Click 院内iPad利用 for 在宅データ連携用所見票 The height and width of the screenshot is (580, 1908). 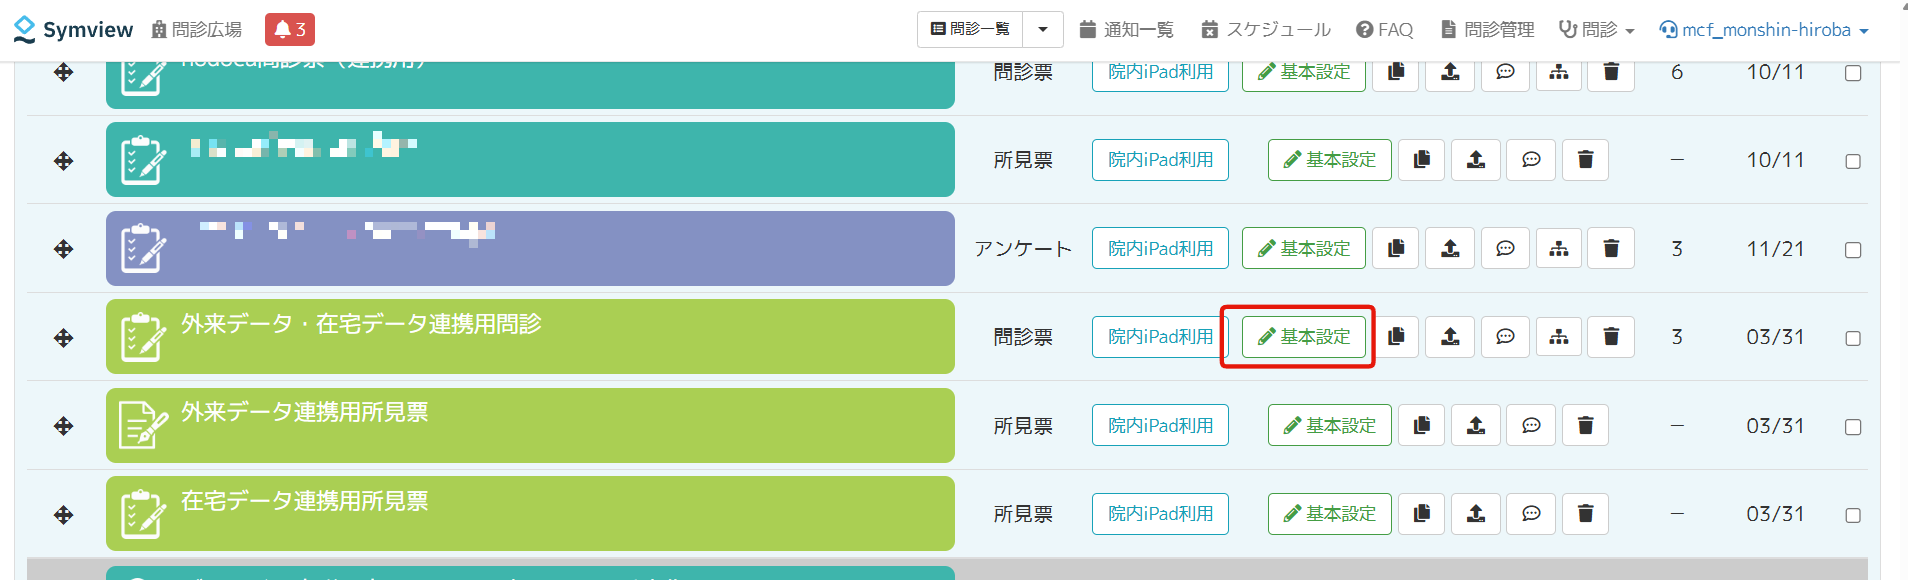click(1160, 514)
